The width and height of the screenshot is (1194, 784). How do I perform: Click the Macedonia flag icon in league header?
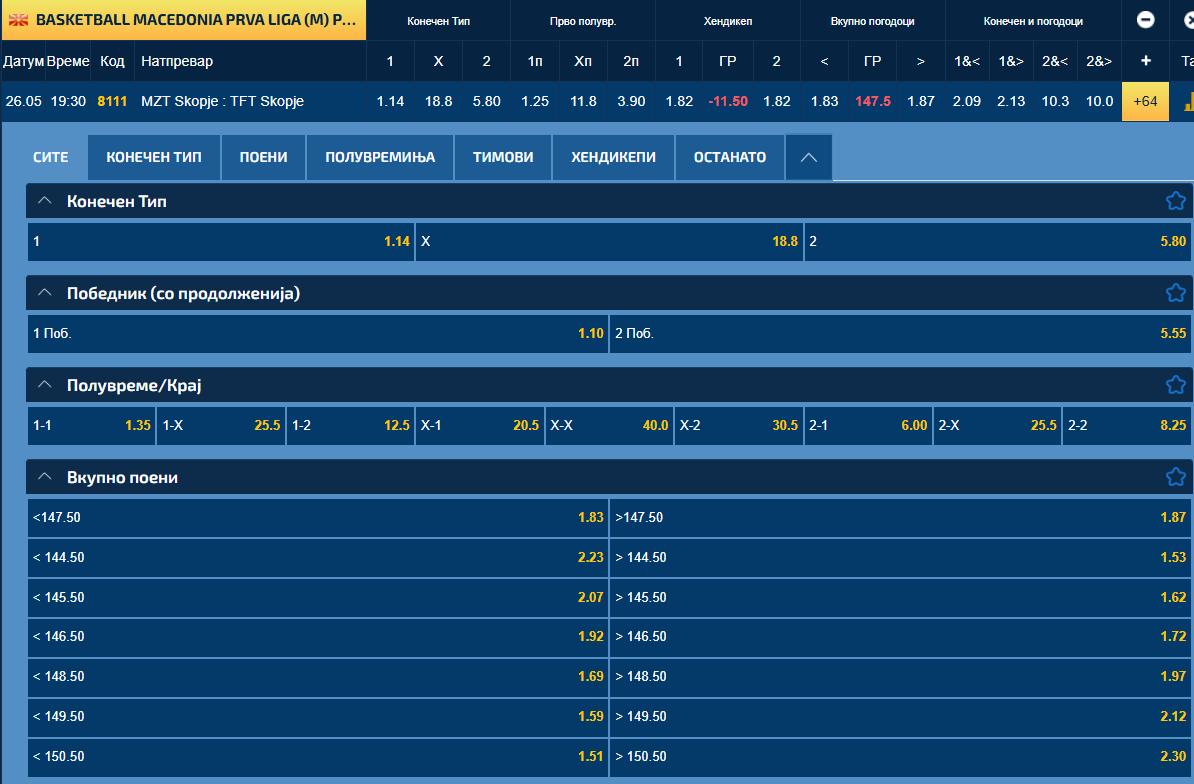[18, 20]
